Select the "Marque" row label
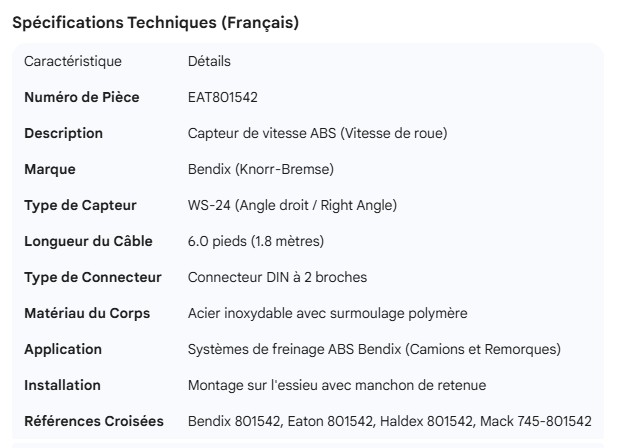Viewport: 617px width, 448px height. coord(50,169)
